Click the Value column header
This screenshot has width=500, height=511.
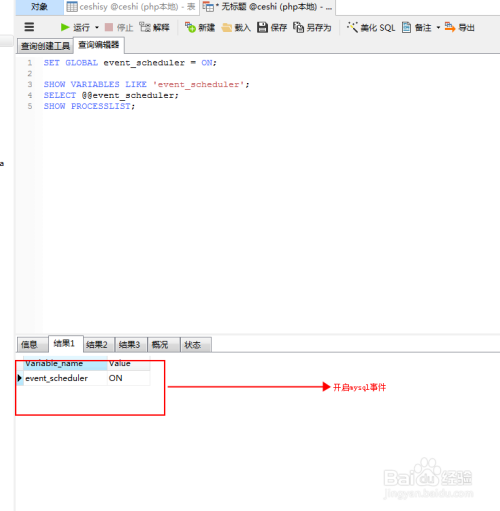tap(129, 363)
